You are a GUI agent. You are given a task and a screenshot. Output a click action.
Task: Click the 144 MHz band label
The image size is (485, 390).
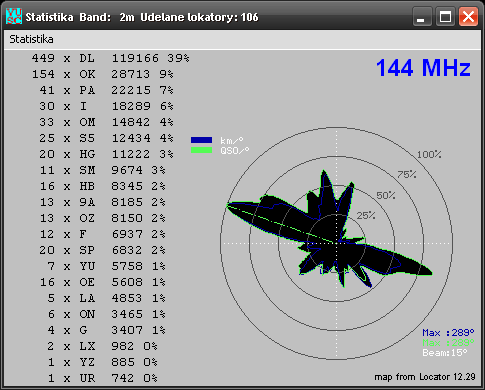[423, 68]
